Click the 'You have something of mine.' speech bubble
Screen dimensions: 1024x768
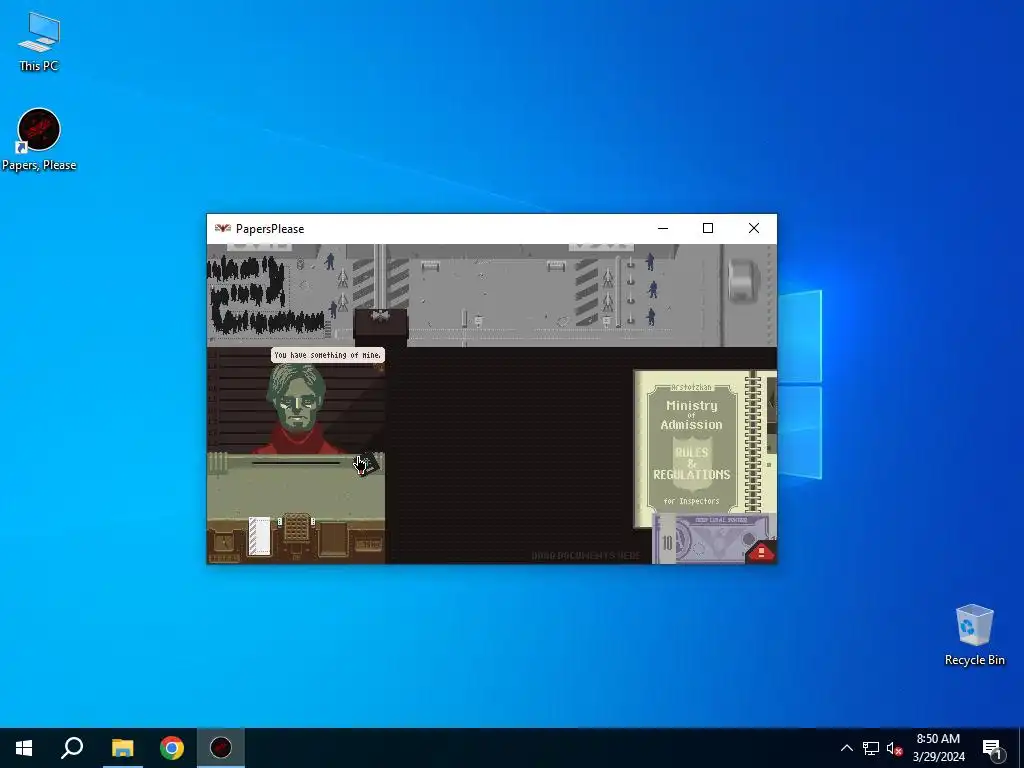tap(328, 355)
